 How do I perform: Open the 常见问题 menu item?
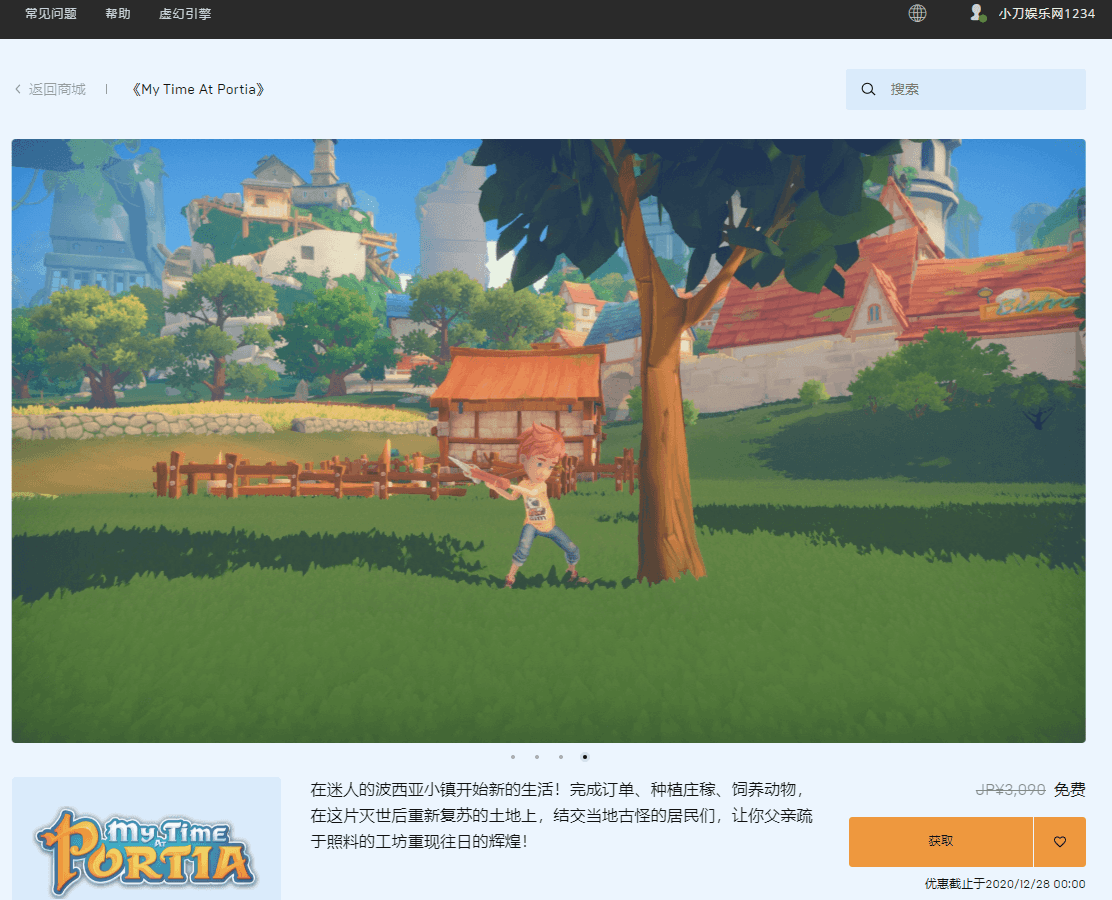[50, 14]
